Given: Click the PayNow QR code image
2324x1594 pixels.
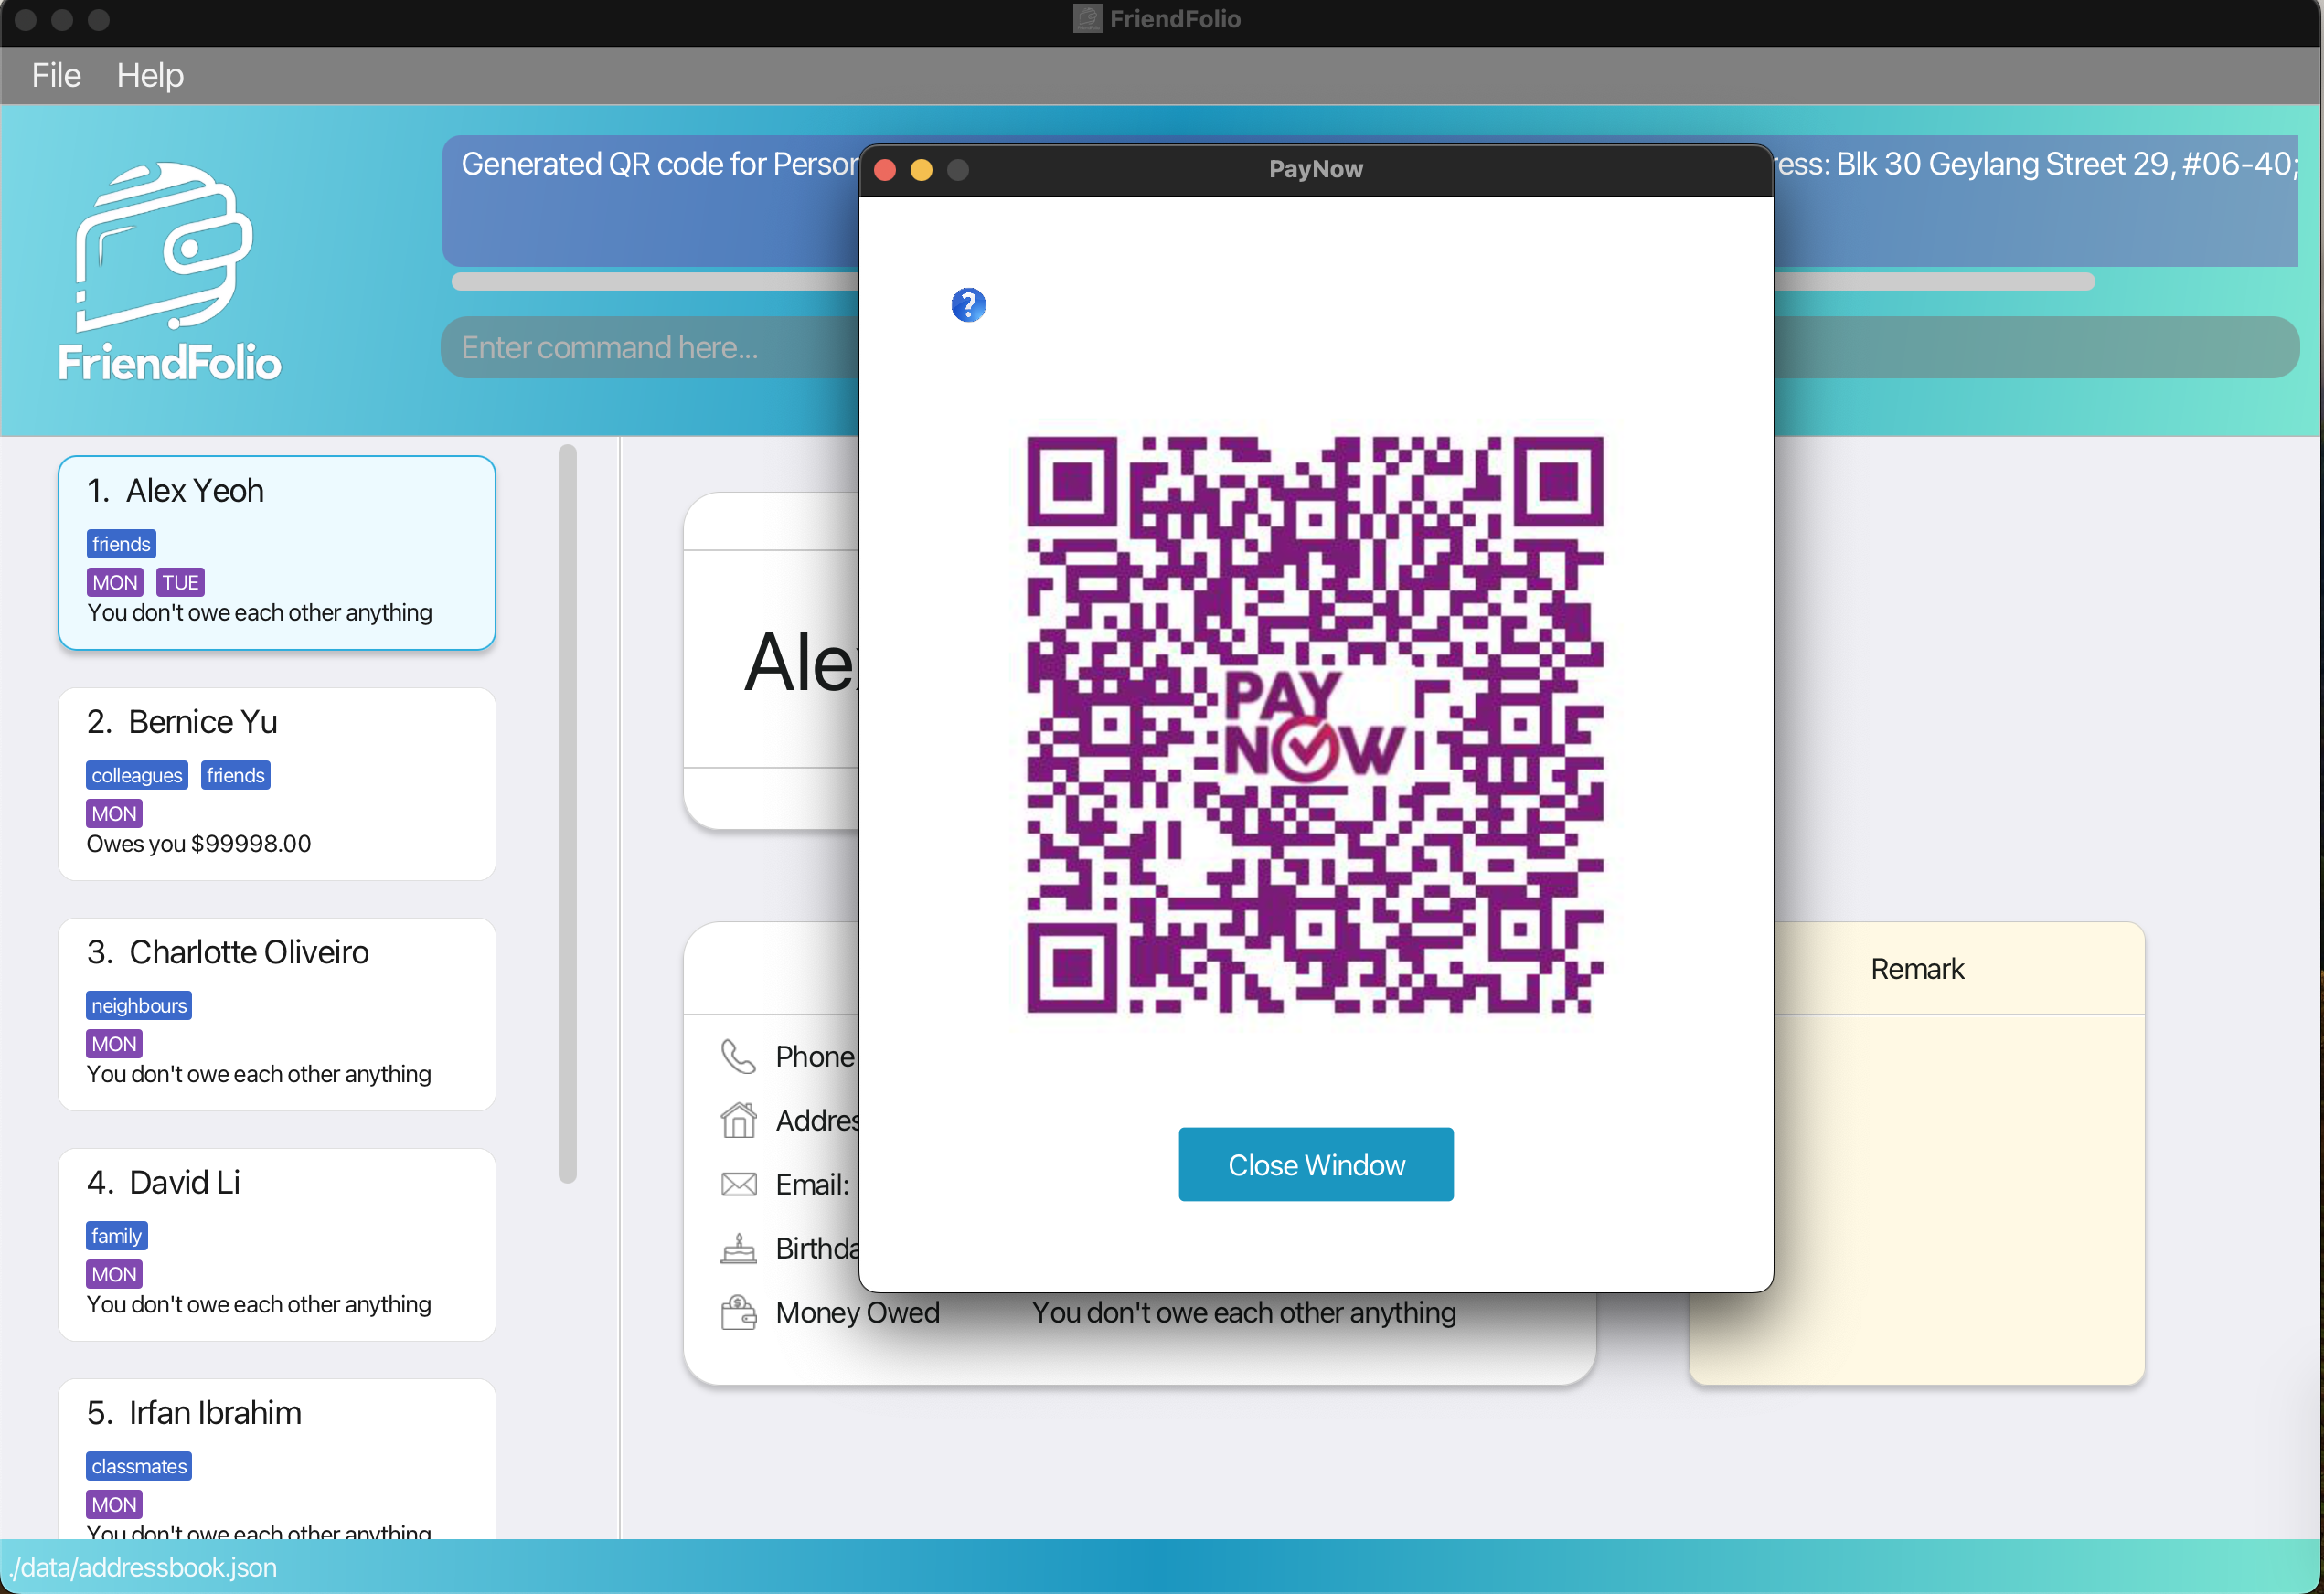Looking at the screenshot, I should [x=1315, y=725].
